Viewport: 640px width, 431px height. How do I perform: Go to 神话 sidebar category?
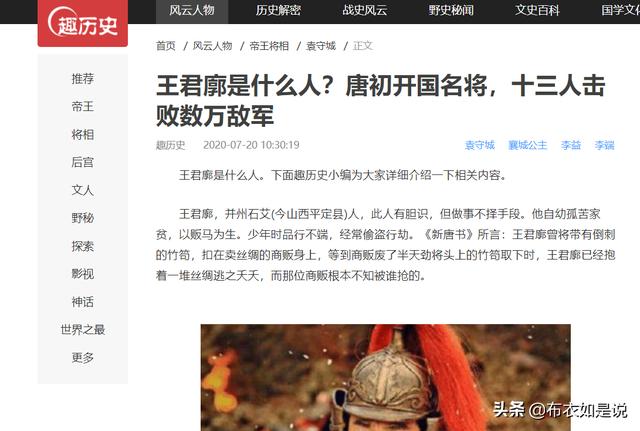[x=83, y=302]
